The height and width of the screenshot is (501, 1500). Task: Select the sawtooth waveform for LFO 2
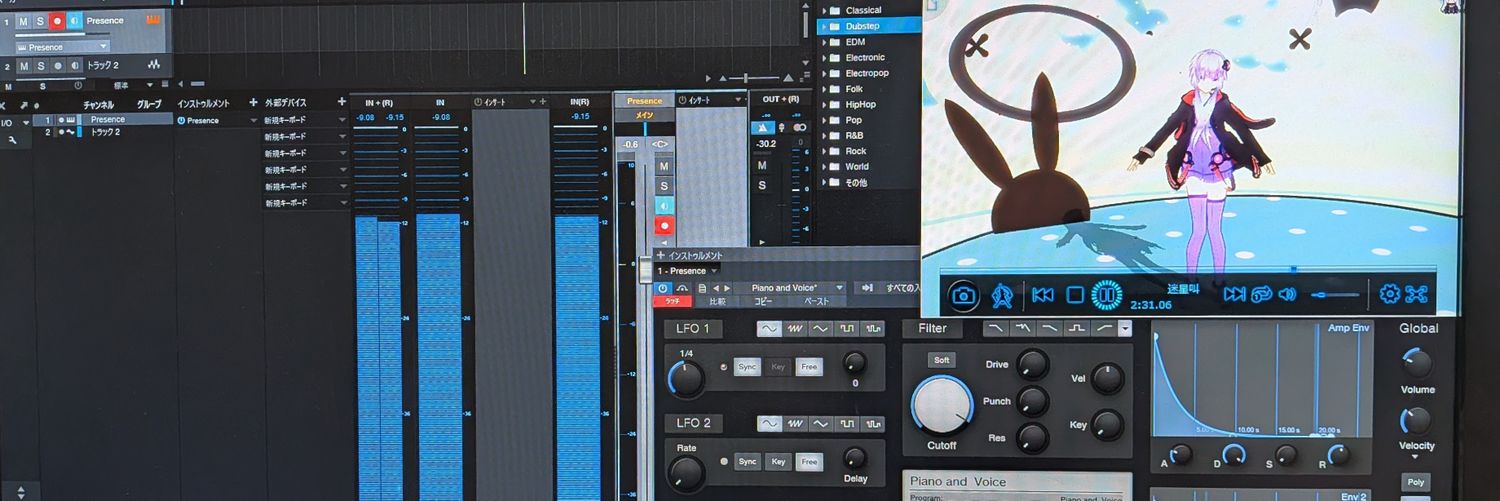pos(796,423)
